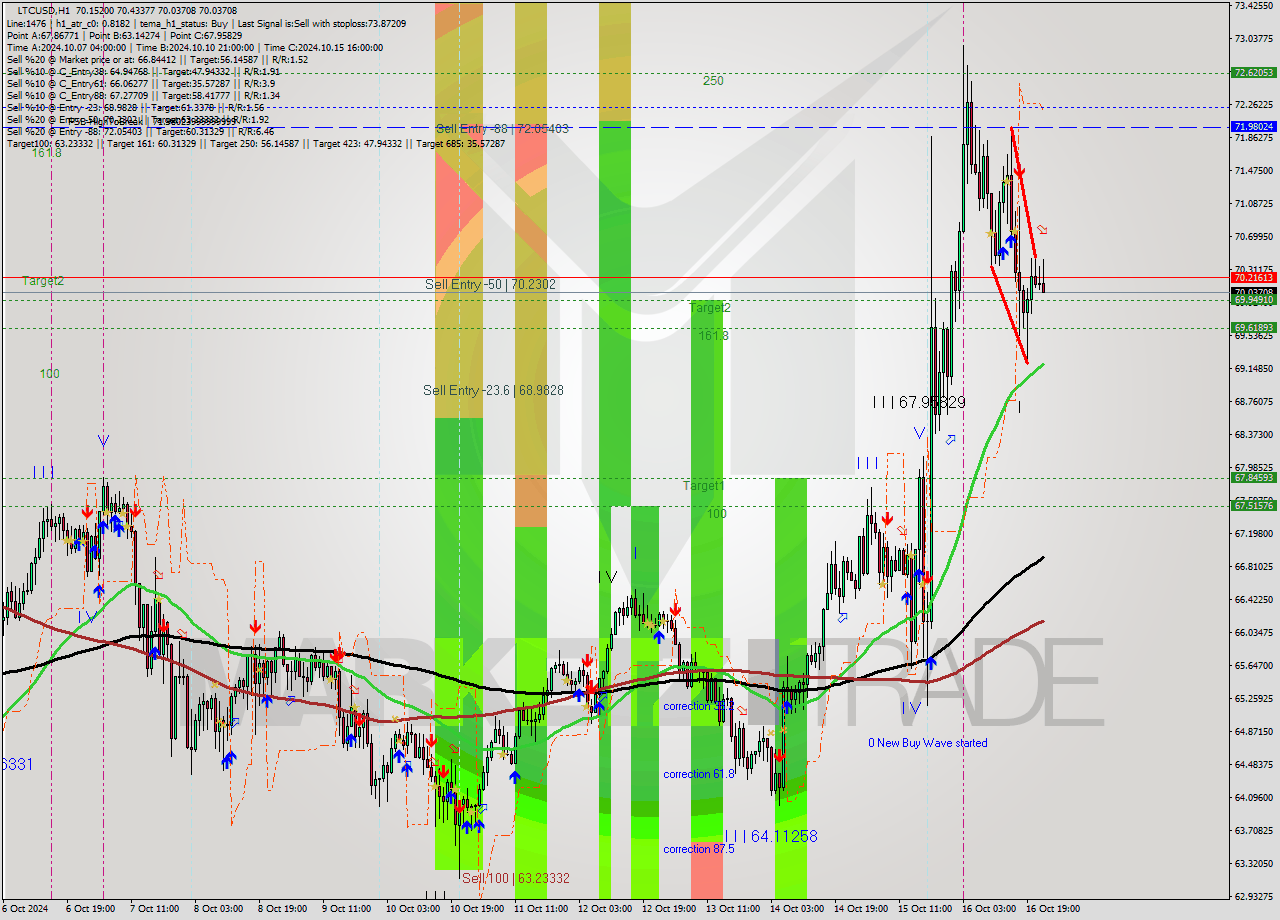Click the 69.14850 price axis value

[x=1254, y=368]
